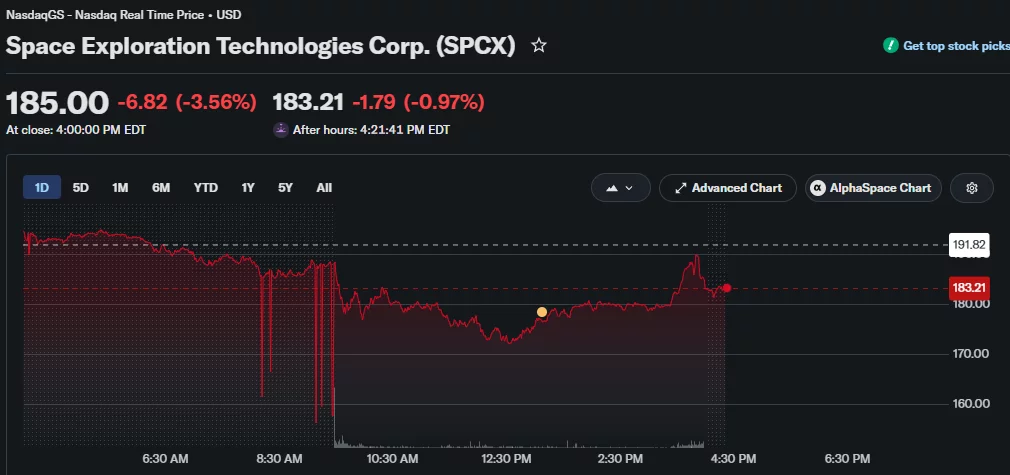Image resolution: width=1010 pixels, height=475 pixels.
Task: Click the green Get top stock picks icon
Action: [891, 46]
